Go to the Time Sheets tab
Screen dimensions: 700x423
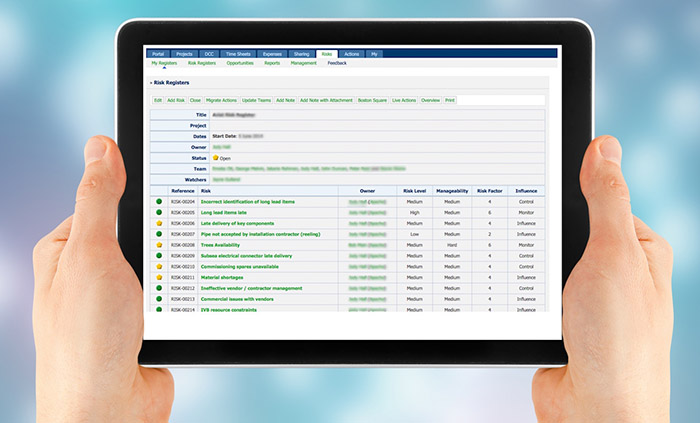[x=238, y=54]
